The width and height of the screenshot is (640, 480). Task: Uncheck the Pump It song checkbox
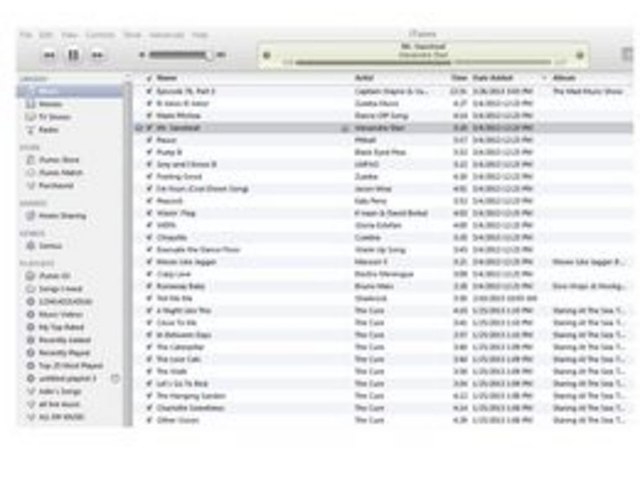click(x=149, y=152)
